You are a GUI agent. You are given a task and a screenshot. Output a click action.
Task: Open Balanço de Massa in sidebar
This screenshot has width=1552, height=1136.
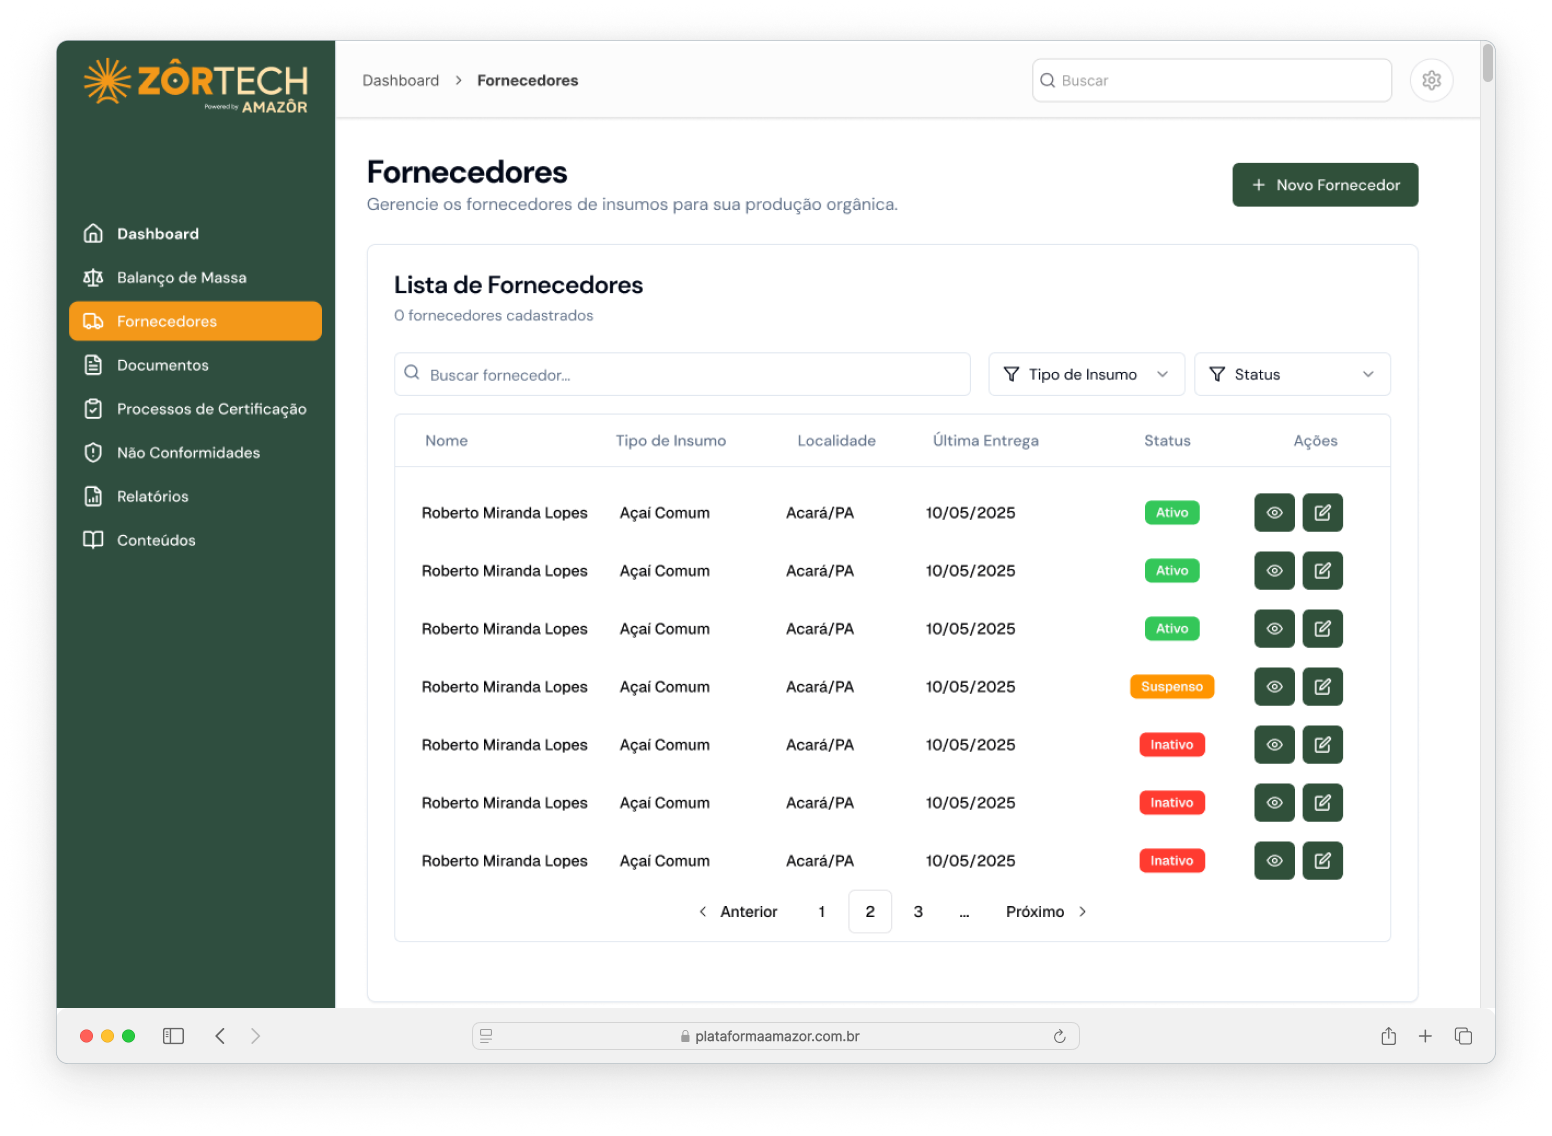click(181, 278)
